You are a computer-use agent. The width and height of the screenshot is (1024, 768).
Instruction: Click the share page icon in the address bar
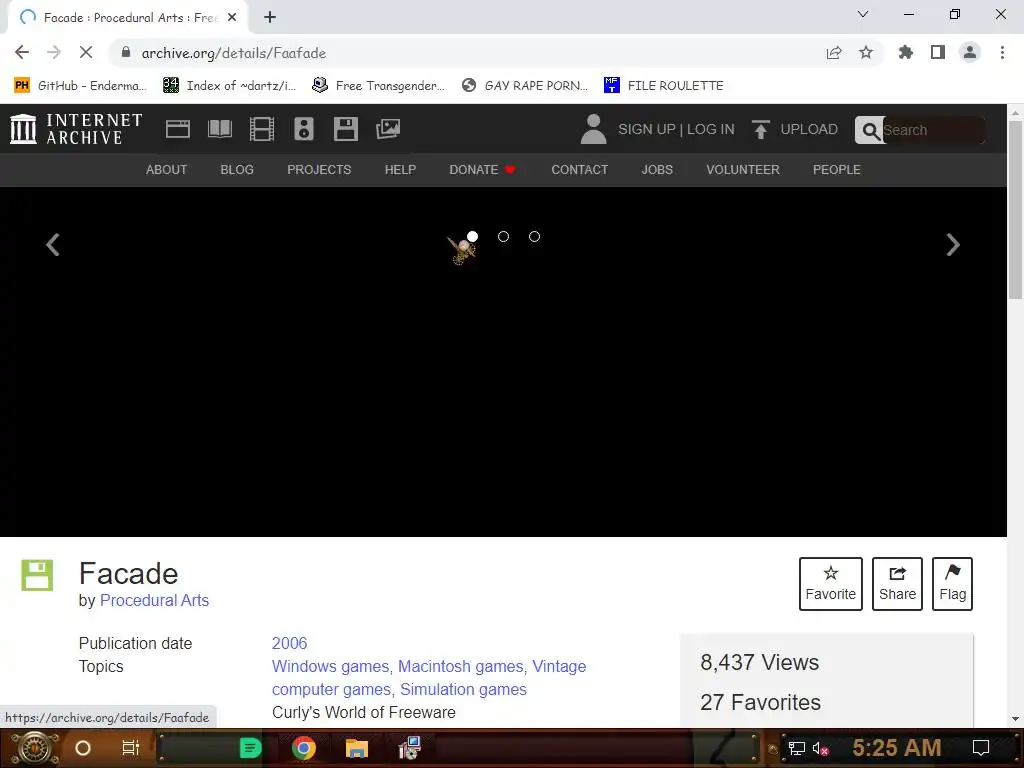click(x=834, y=53)
